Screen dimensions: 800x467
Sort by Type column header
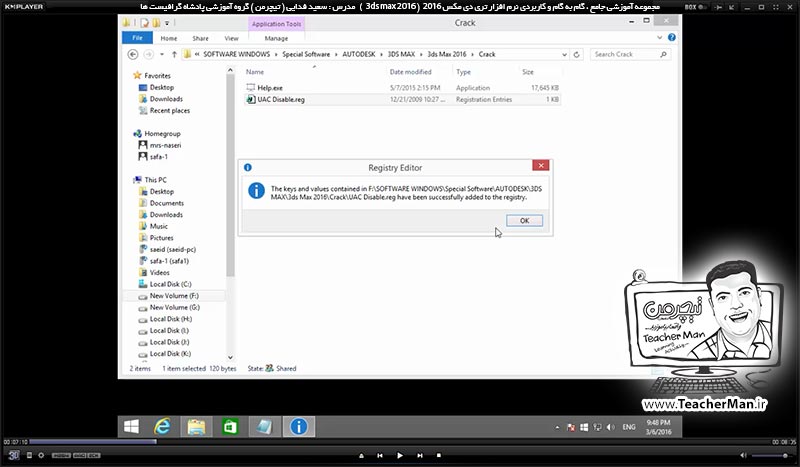pyautogui.click(x=463, y=72)
